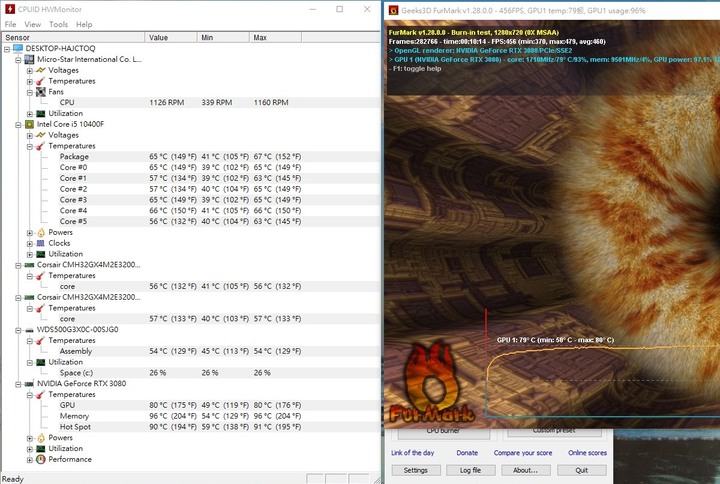Click the Utilization icon under WDS500G3X0C
Image resolution: width=720 pixels, height=484 pixels.
pyautogui.click(x=41, y=362)
